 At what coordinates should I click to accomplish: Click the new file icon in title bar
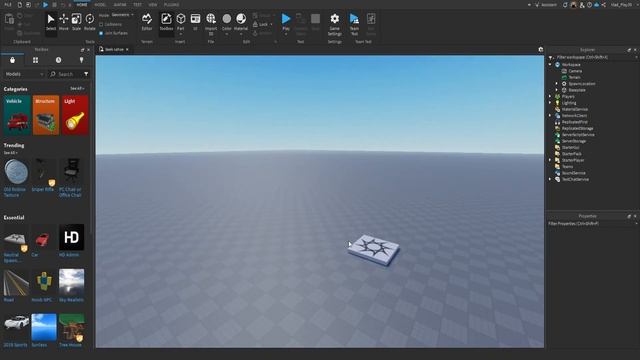click(19, 4)
